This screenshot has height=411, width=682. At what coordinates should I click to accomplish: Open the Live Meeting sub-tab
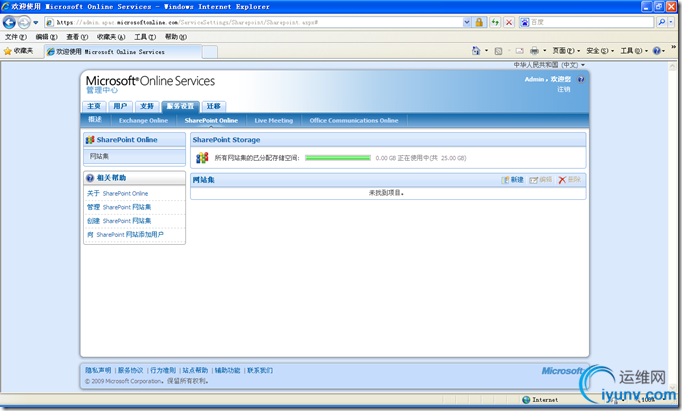coord(274,120)
